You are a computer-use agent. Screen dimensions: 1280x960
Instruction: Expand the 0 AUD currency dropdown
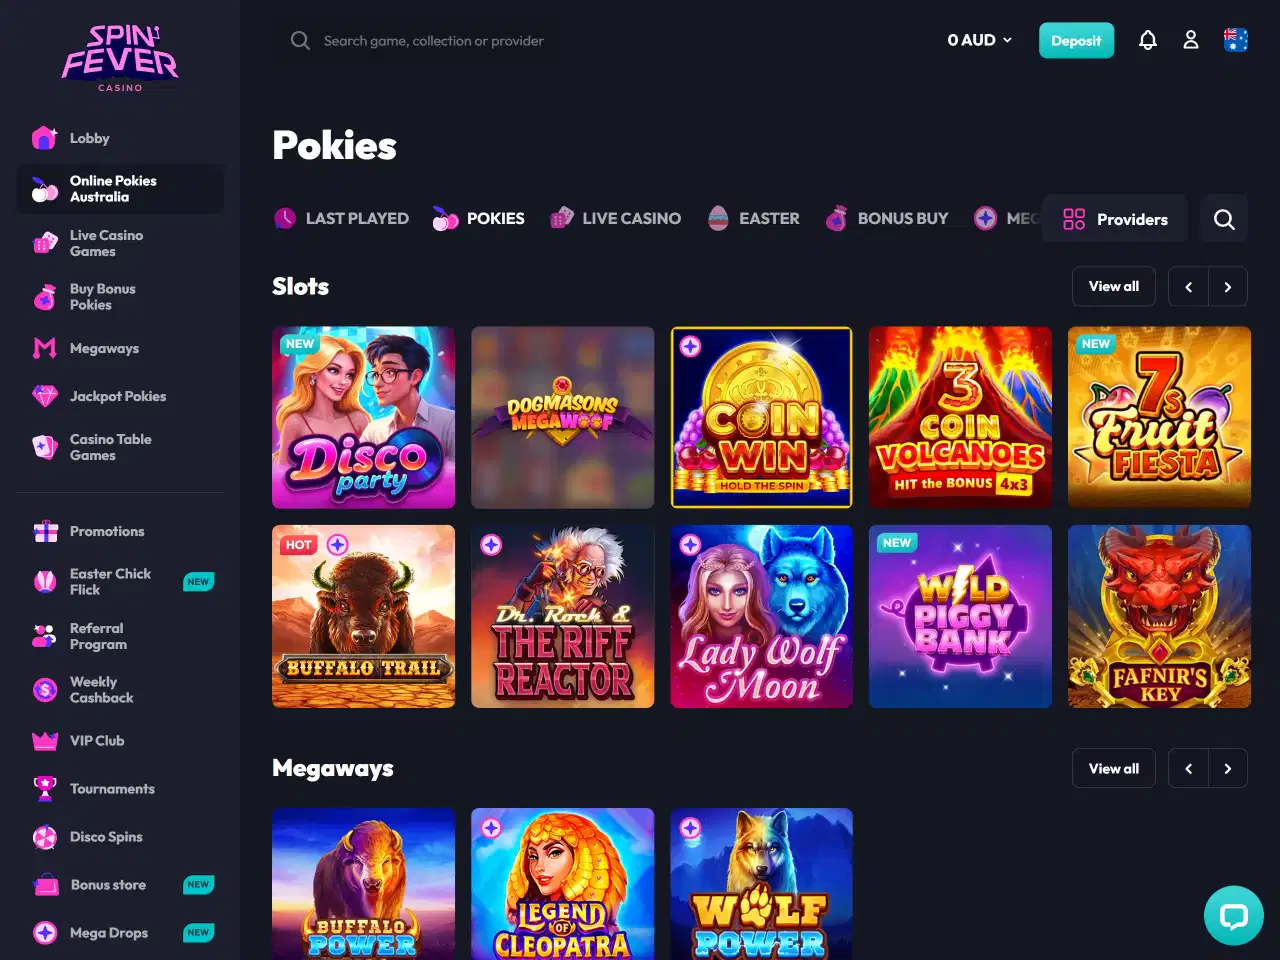980,40
